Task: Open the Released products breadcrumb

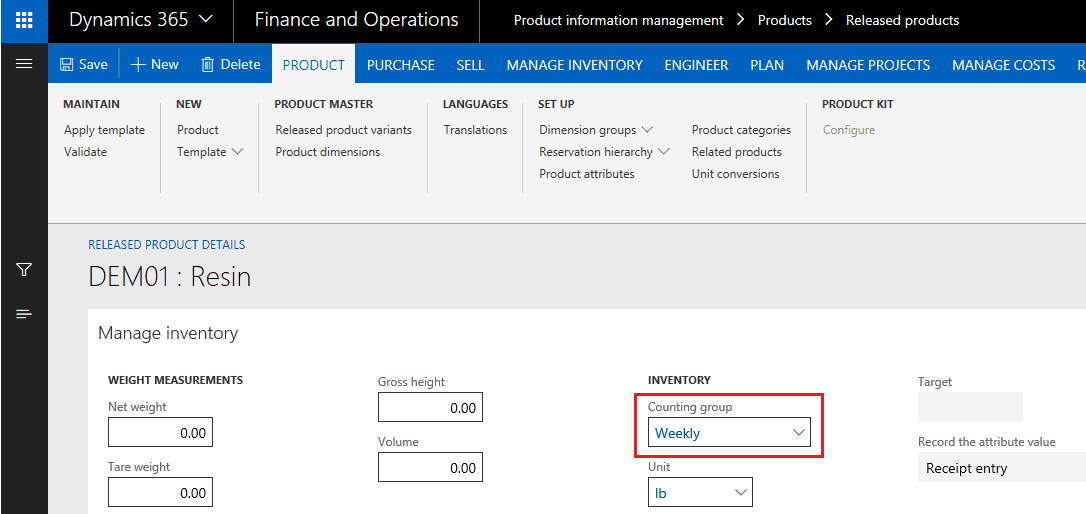Action: click(x=902, y=21)
